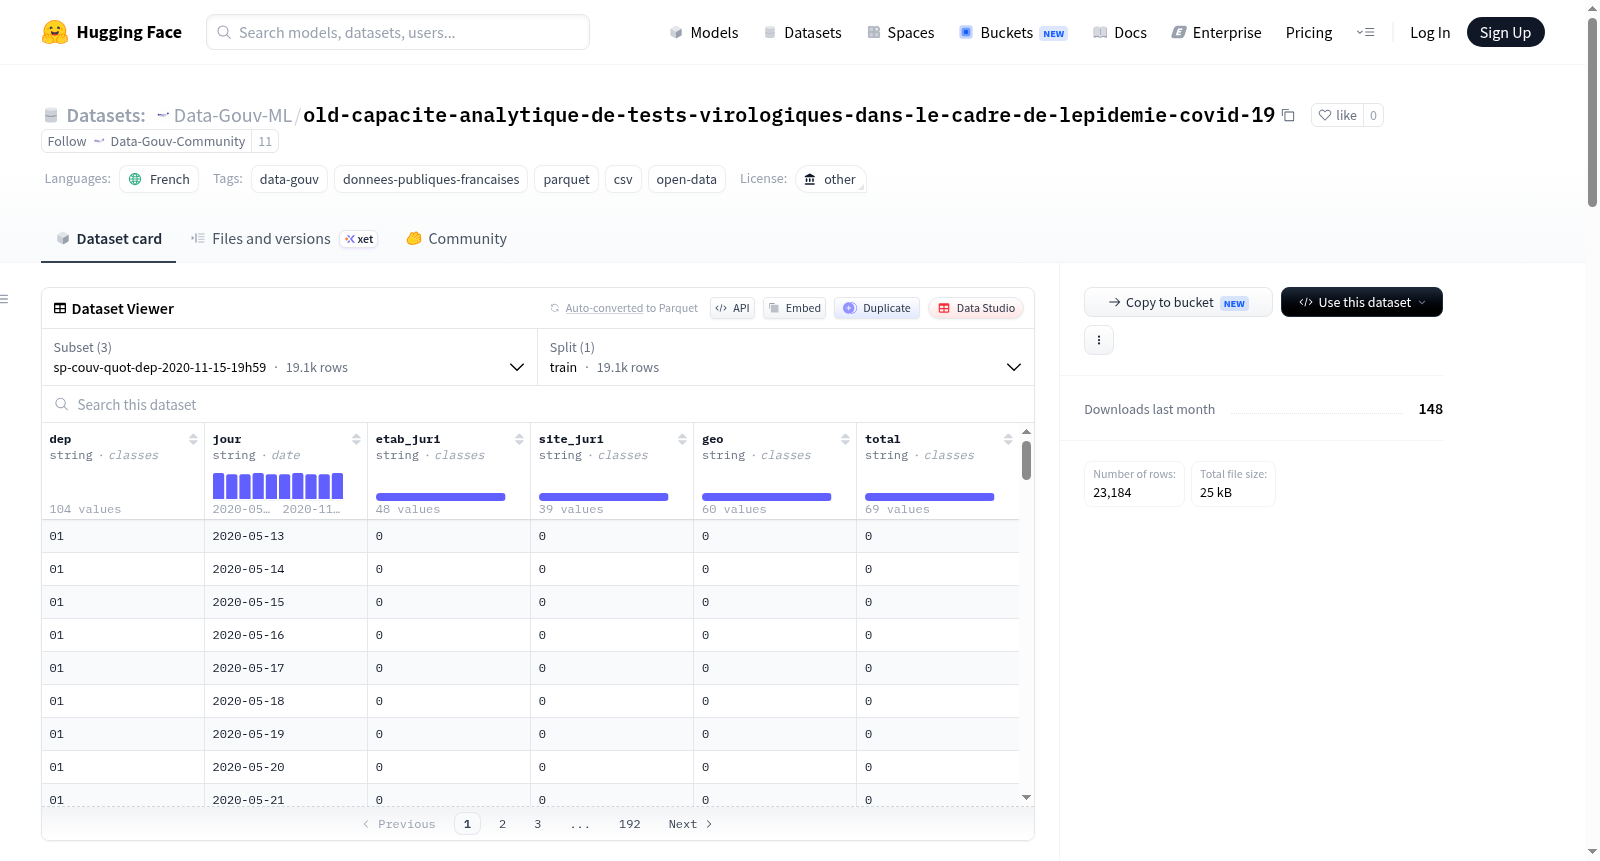The width and height of the screenshot is (1600, 861).
Task: Sort the jour column using its sort icon
Action: point(356,439)
